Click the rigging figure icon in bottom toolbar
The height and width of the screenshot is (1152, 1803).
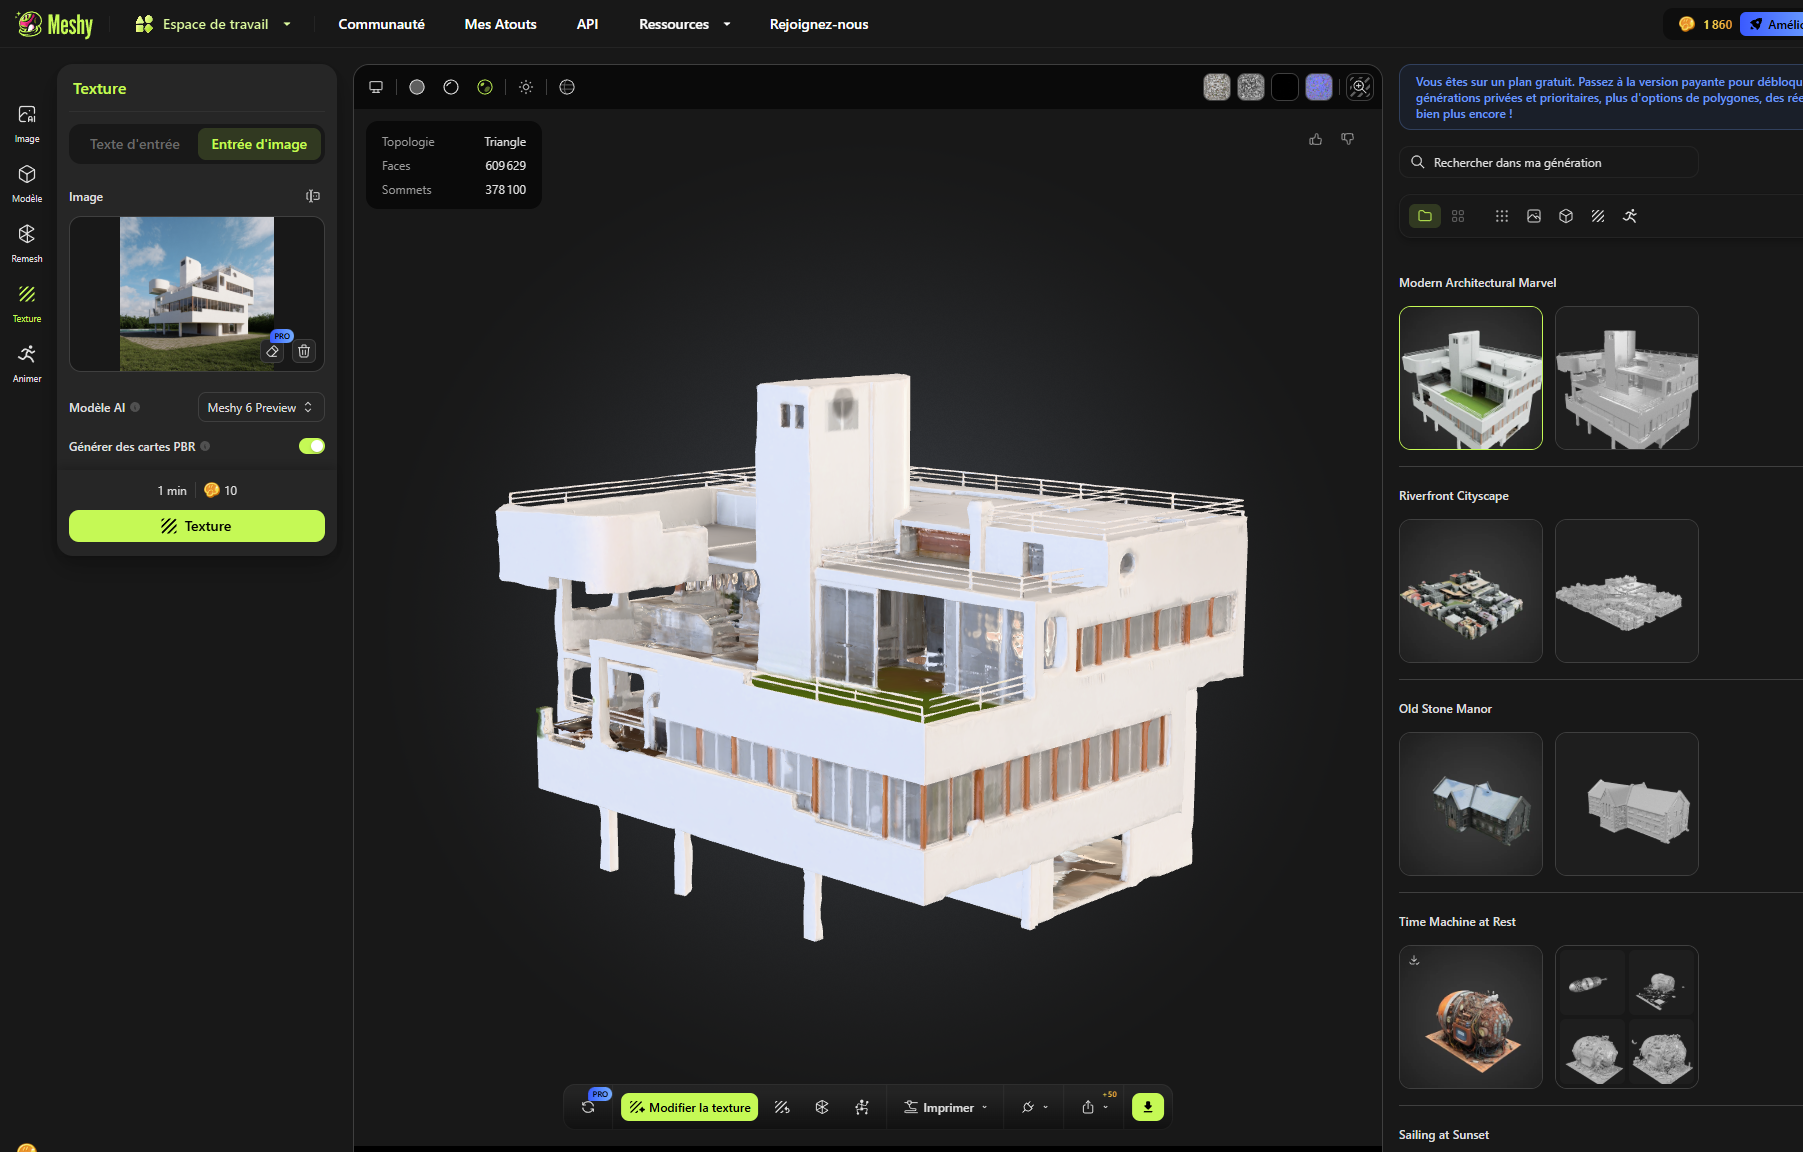[862, 1107]
